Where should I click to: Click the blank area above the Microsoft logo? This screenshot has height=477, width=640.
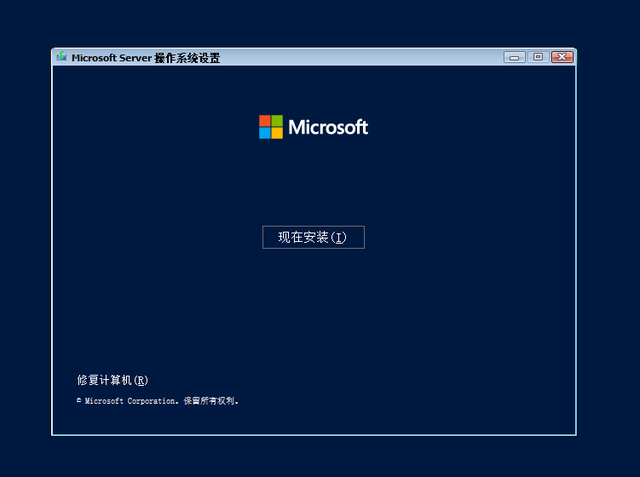pos(313,88)
